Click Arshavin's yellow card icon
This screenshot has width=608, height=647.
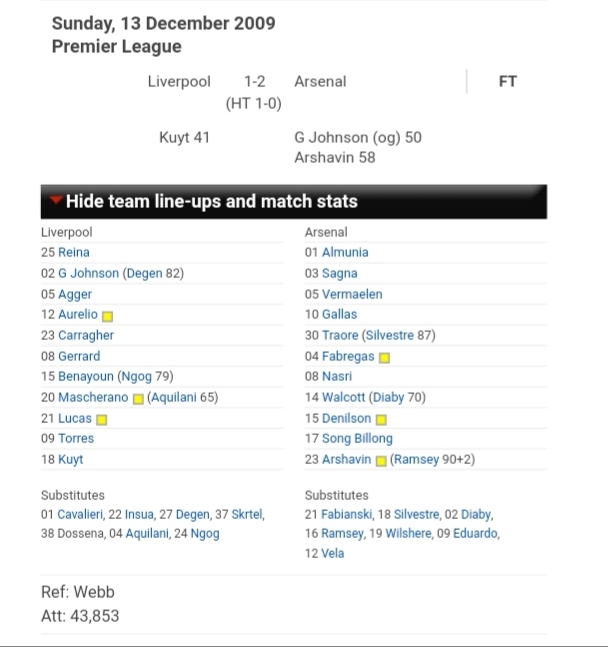[x=381, y=461]
